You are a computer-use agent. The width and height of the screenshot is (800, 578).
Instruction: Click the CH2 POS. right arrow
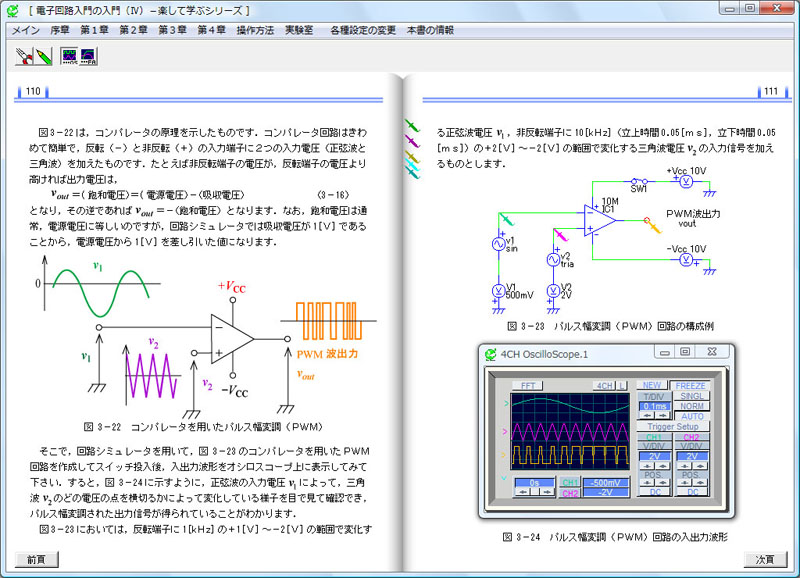click(x=700, y=483)
